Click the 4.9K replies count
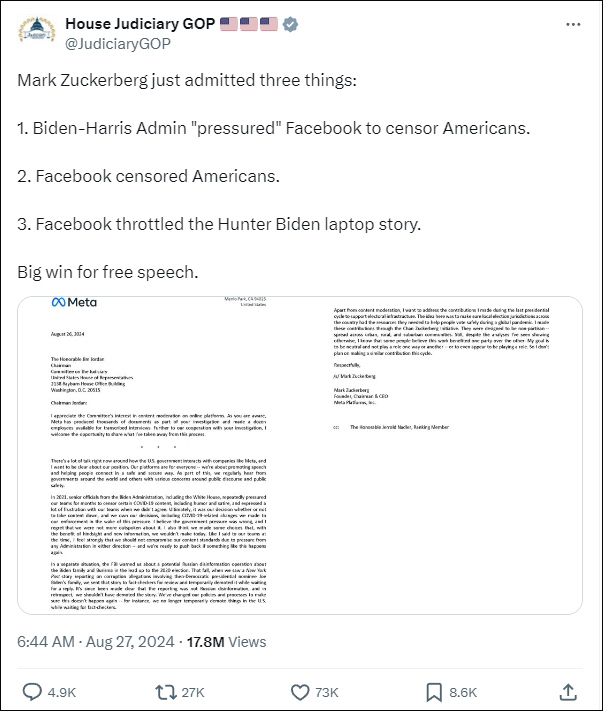603x711 pixels. point(61,691)
